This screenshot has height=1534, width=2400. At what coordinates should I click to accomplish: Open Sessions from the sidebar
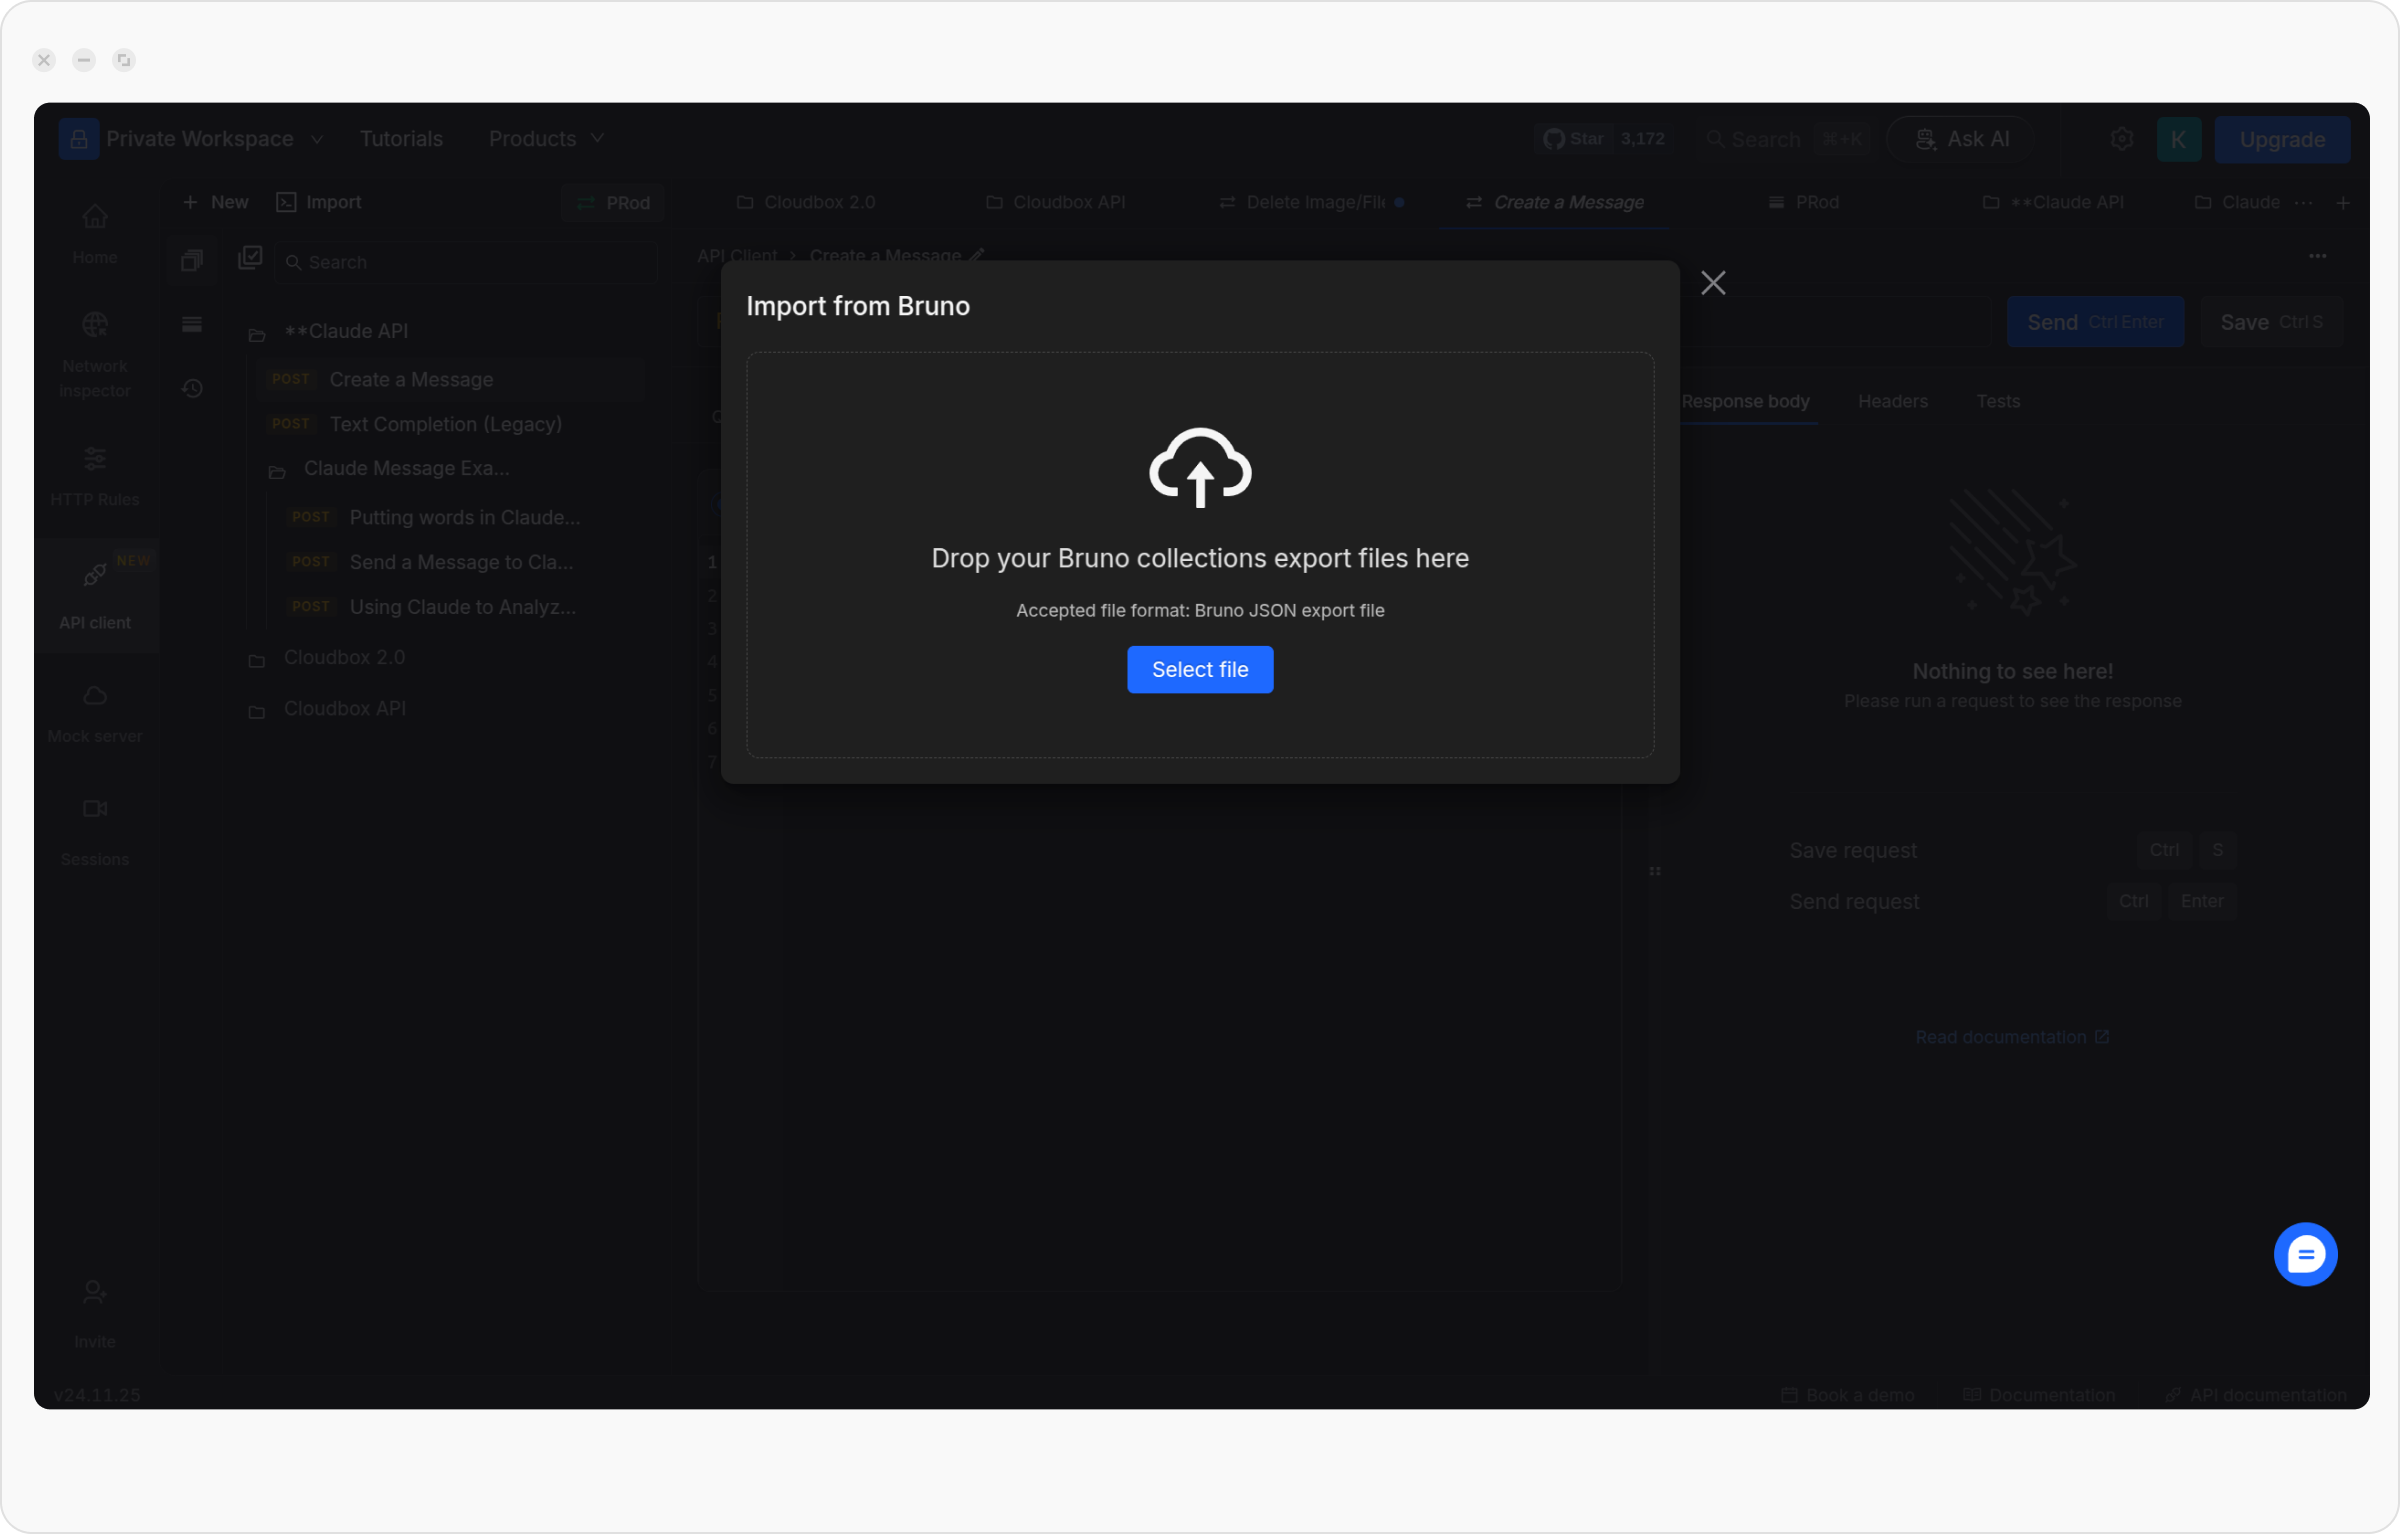tap(94, 829)
